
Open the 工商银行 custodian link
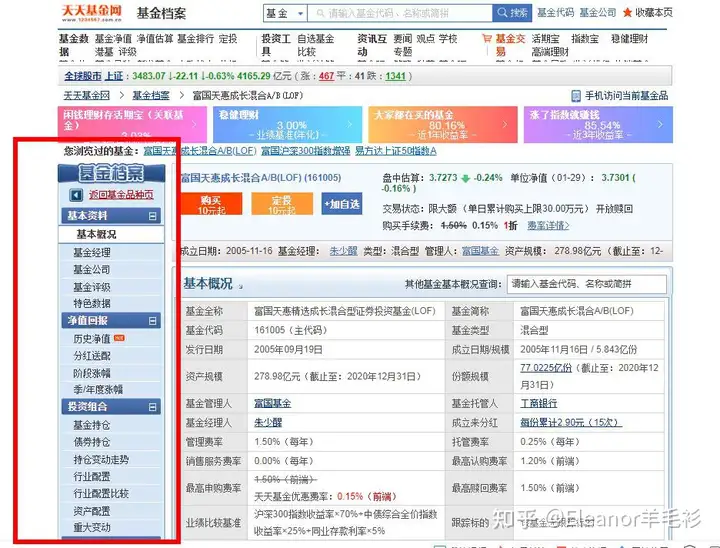[x=539, y=403]
